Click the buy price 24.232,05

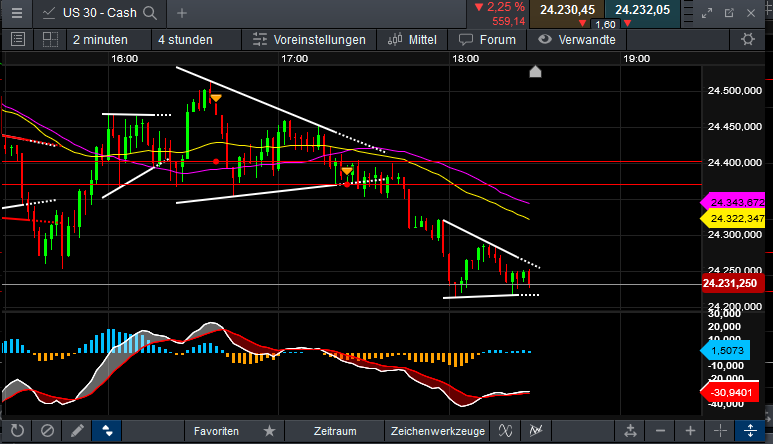pos(642,10)
